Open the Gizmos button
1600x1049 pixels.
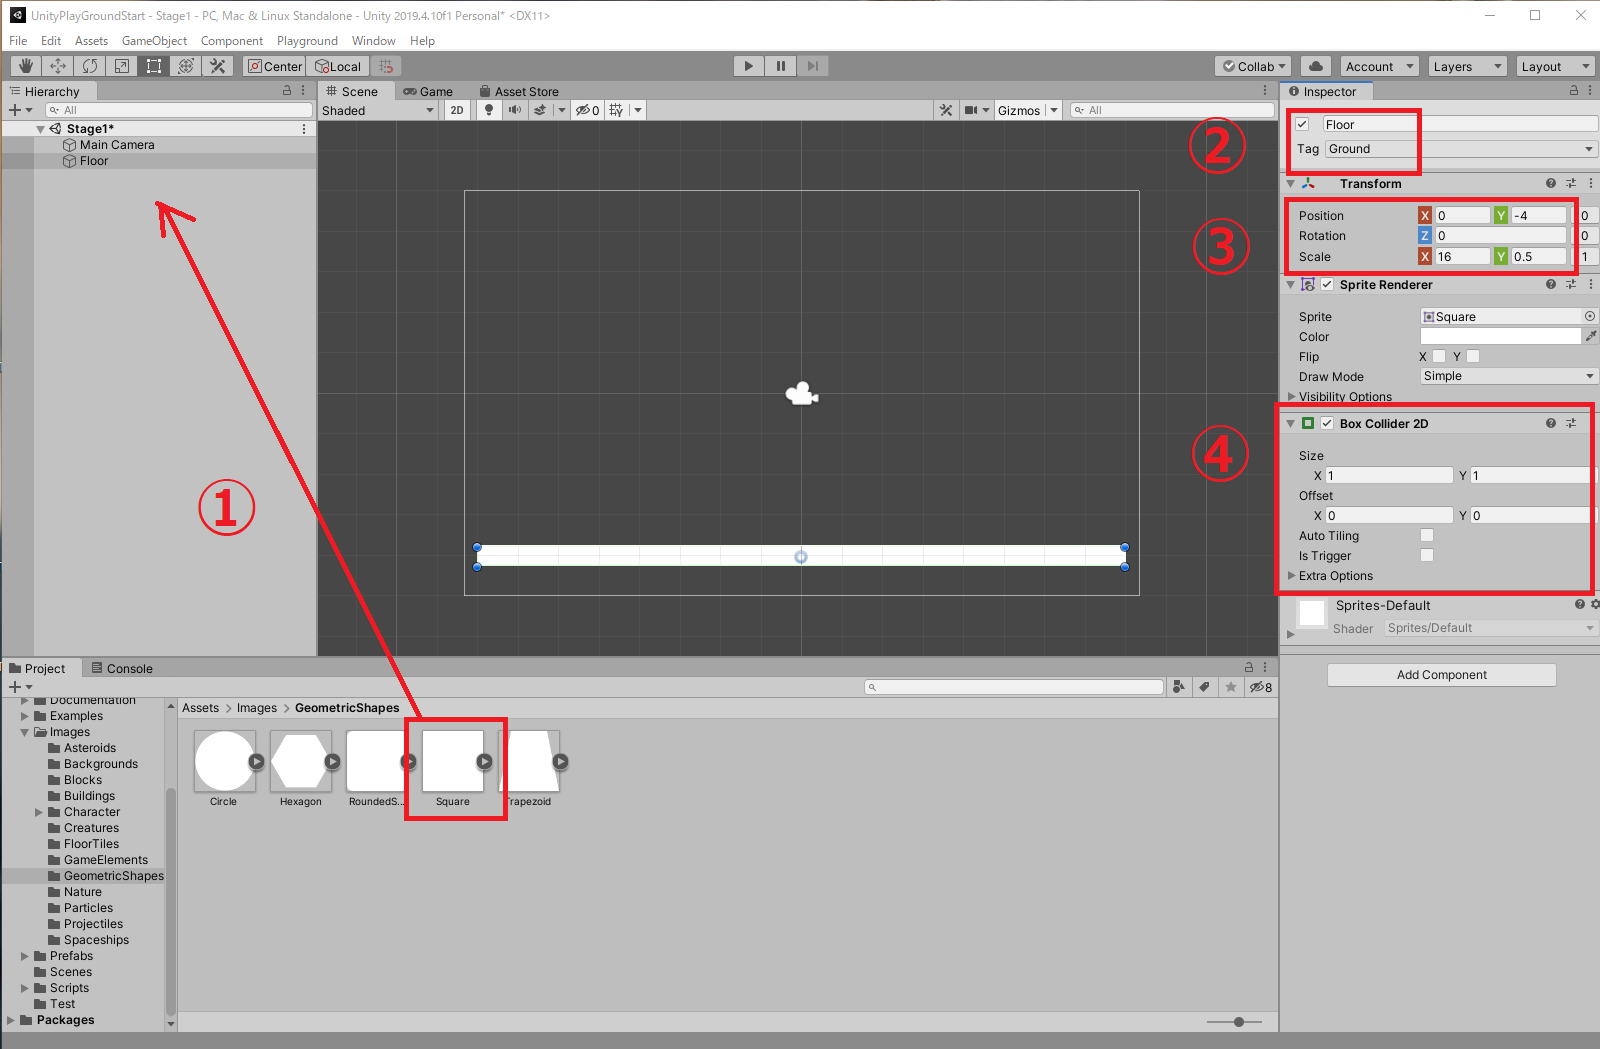(x=1019, y=110)
